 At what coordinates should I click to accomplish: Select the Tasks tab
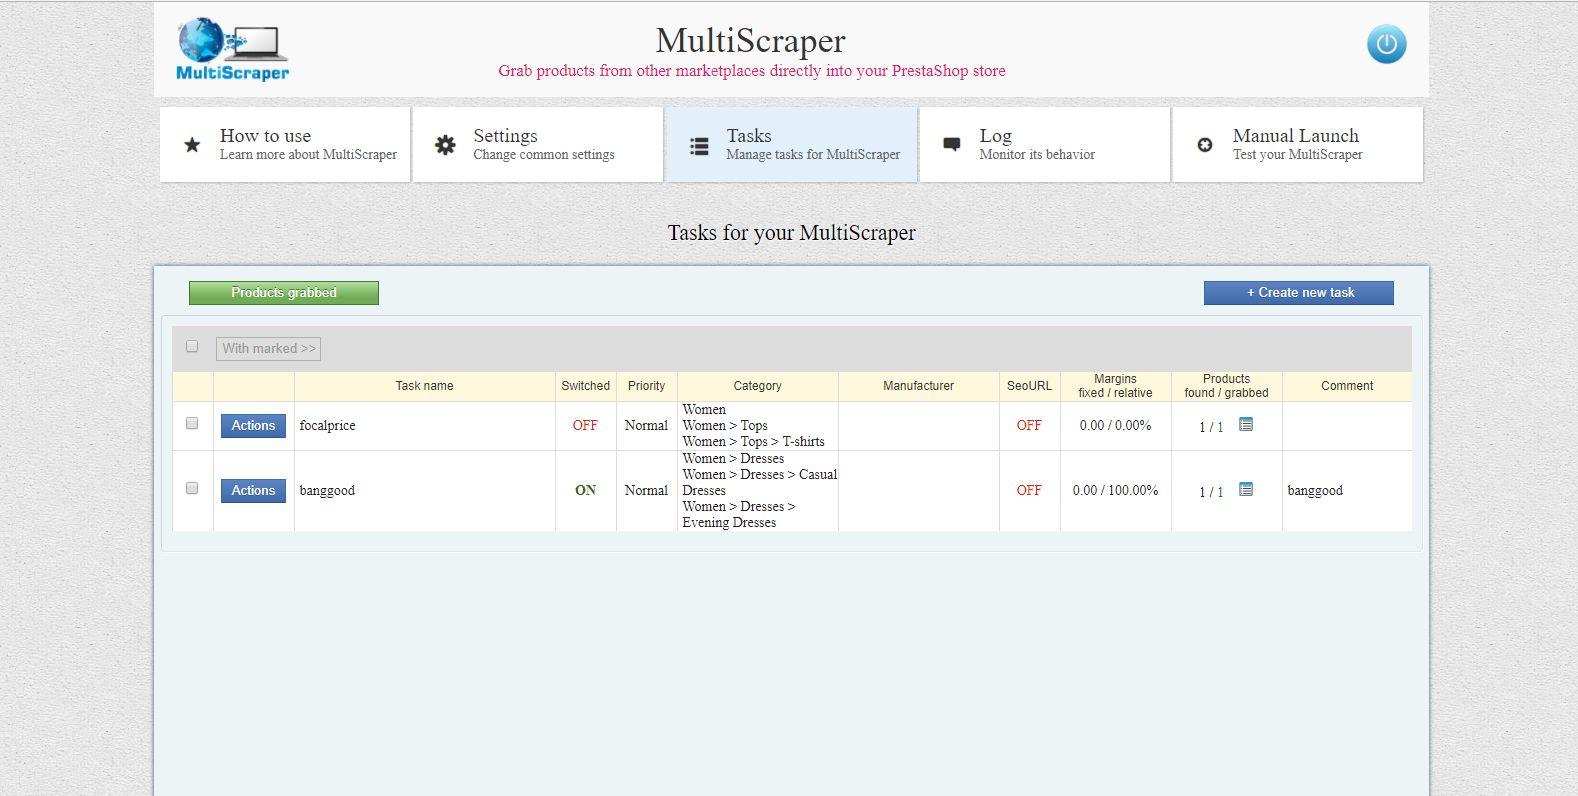(791, 145)
